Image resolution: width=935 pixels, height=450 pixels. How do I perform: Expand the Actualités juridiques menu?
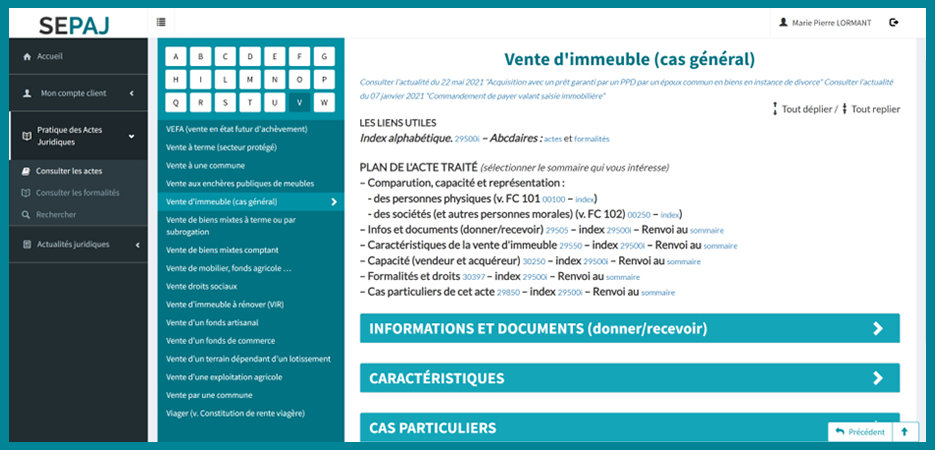[x=78, y=244]
